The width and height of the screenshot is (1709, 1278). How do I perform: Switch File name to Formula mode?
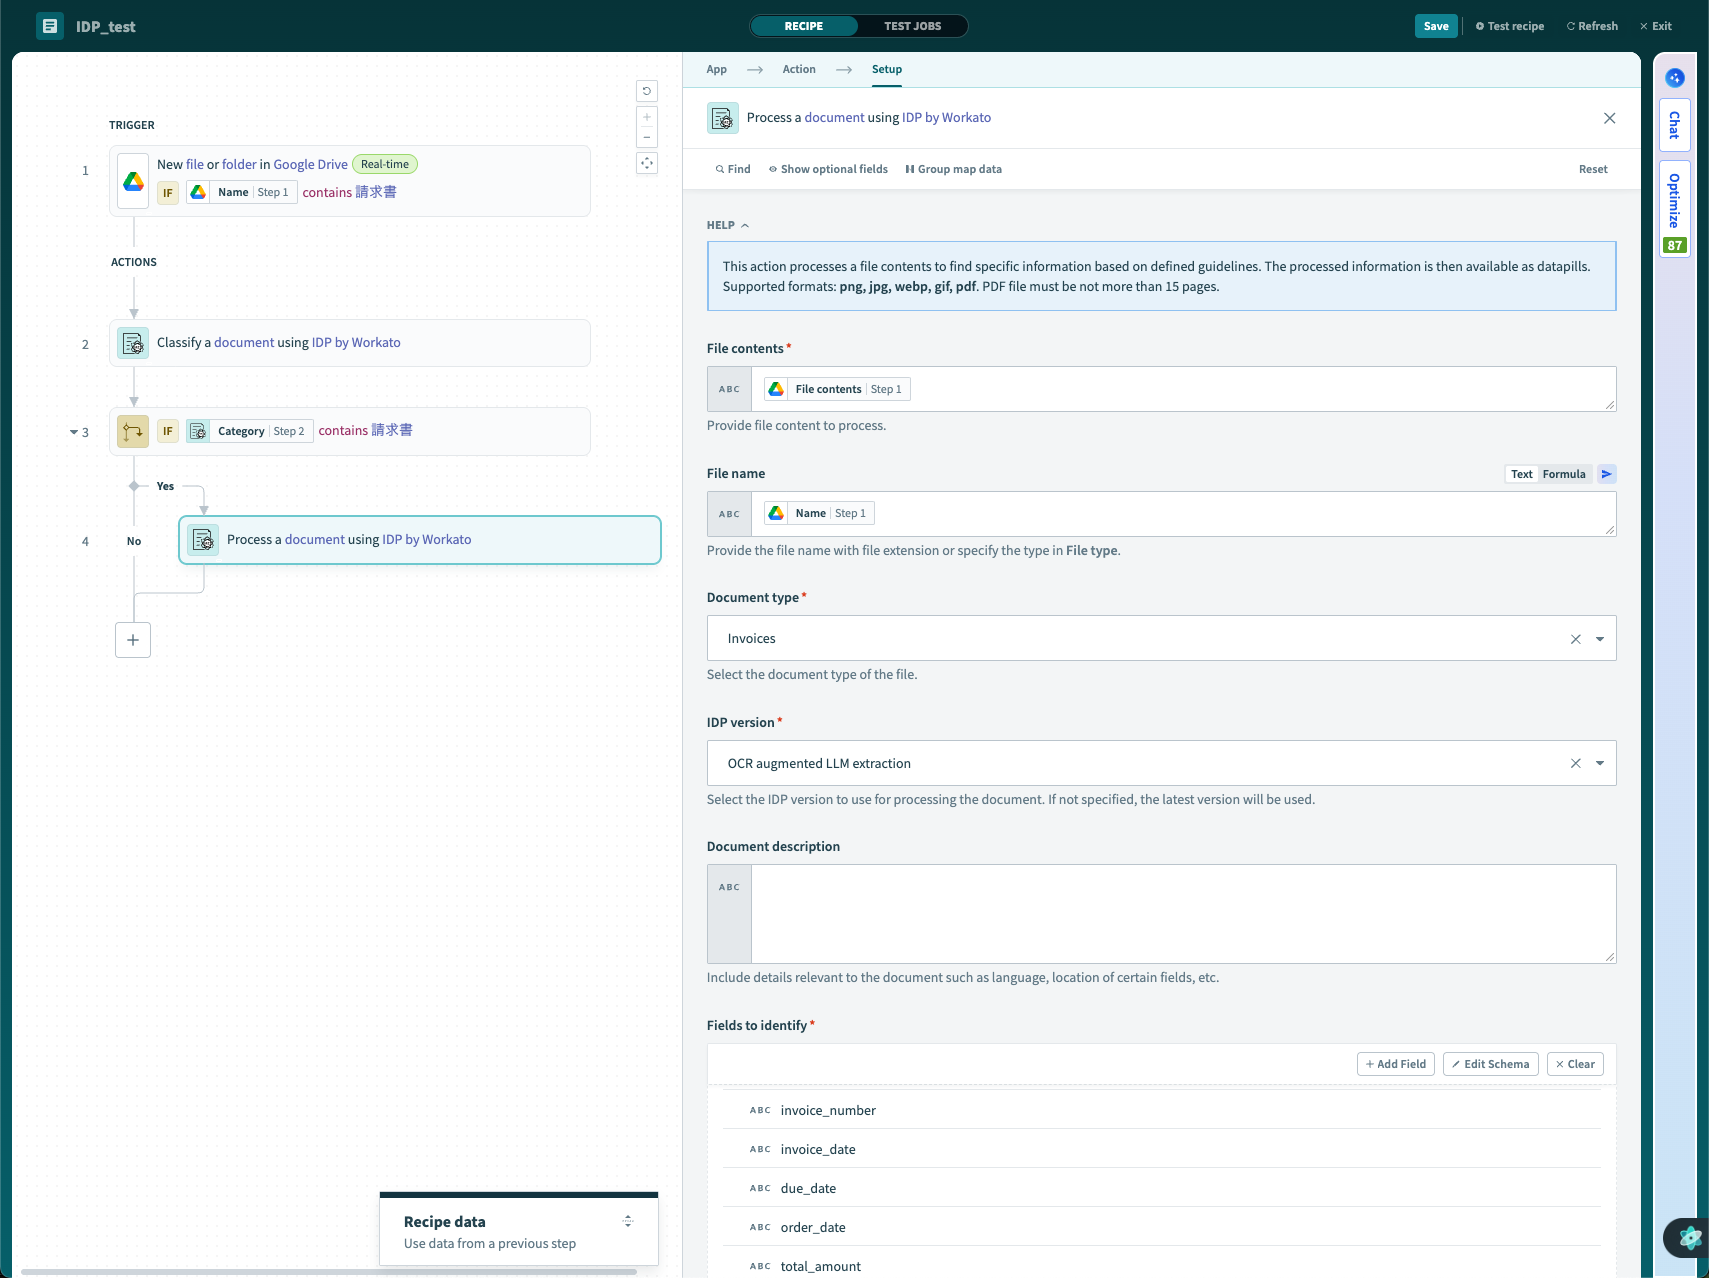tap(1564, 474)
